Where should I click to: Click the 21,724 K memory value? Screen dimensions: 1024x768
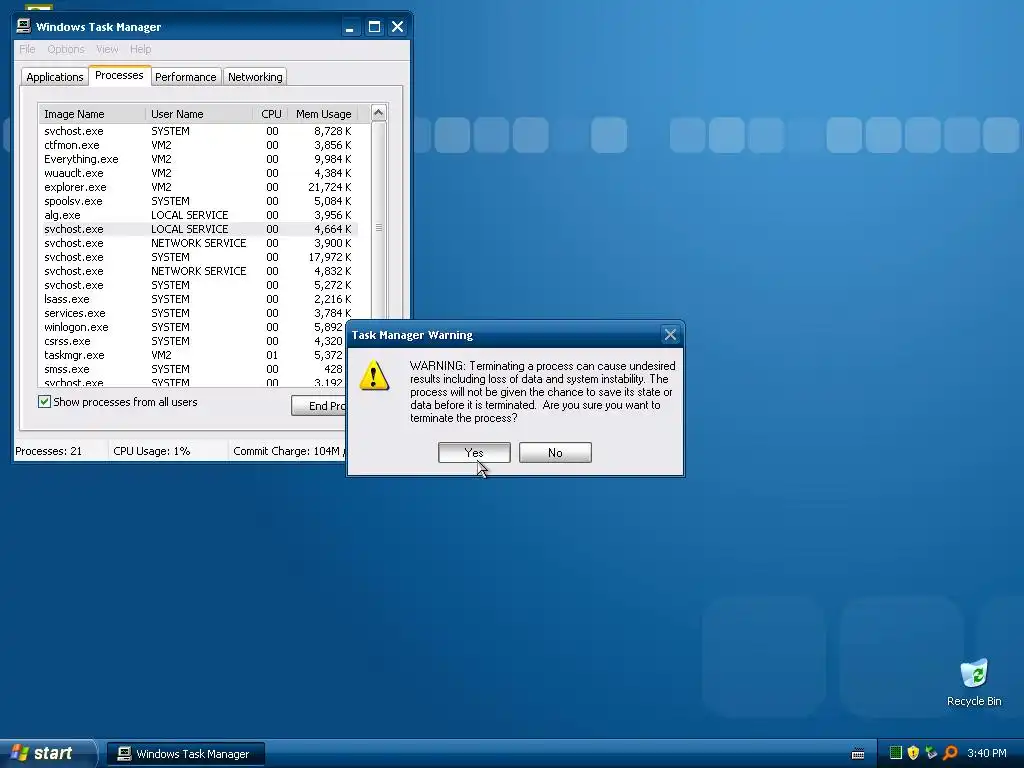click(x=330, y=187)
